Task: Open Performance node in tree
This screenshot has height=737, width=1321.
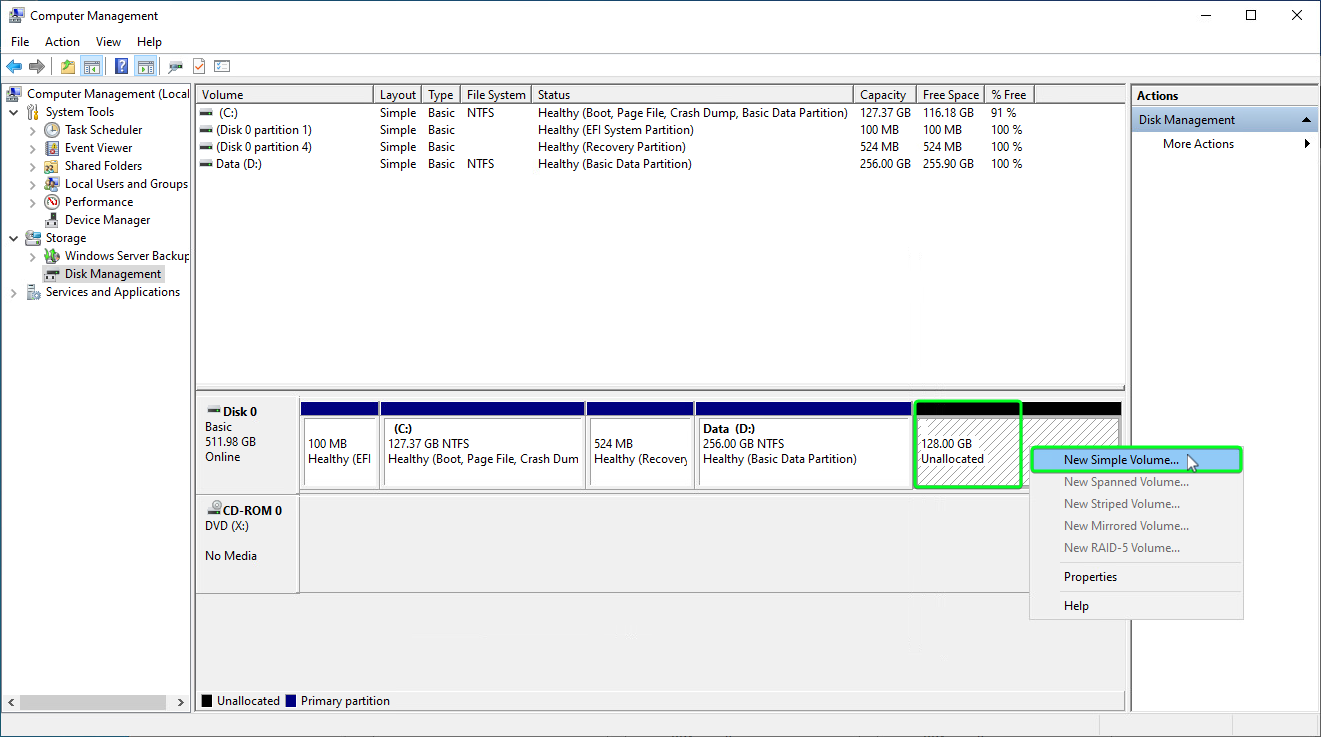Action: [99, 202]
